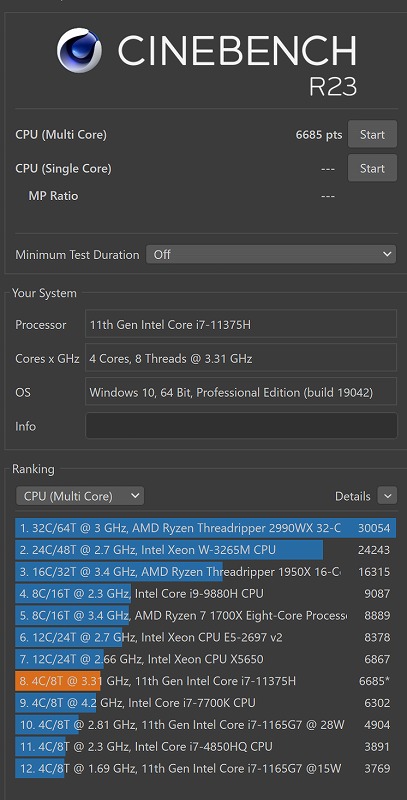407x800 pixels.
Task: Select the Xeon W-3265M ranking entry
Action: tap(205, 549)
